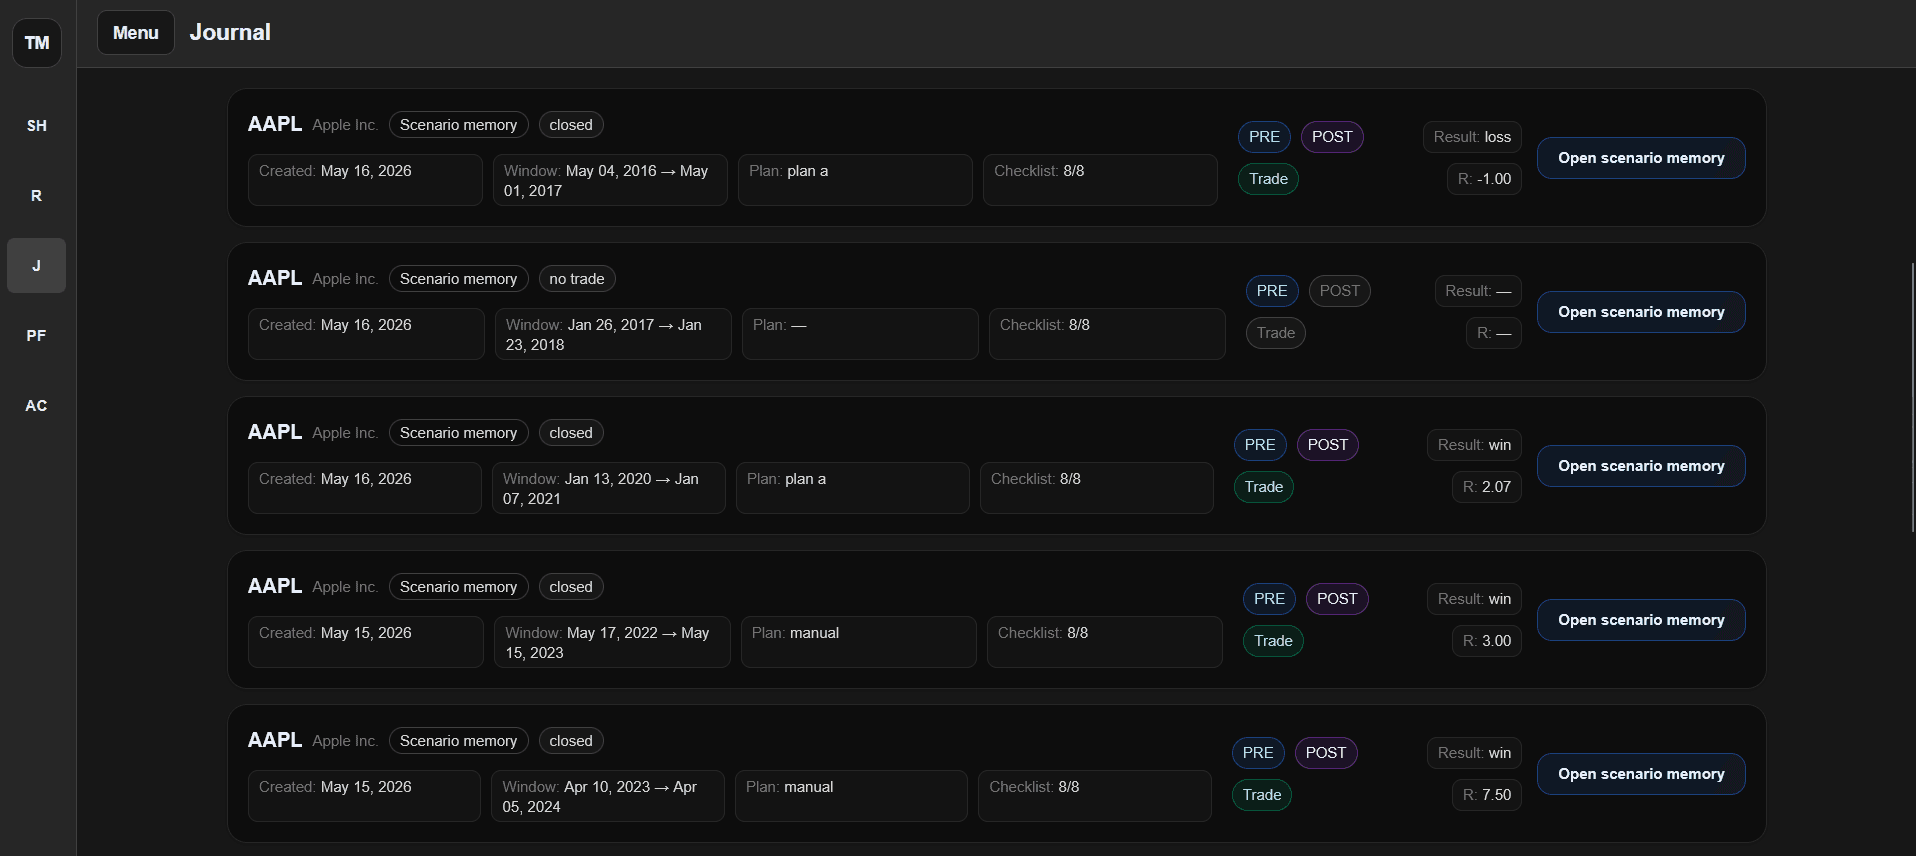Viewport: 1916px width, 856px height.
Task: Click 'Window: Apr 10, 2023 → Apr 05, 2024' field
Action: 608,796
